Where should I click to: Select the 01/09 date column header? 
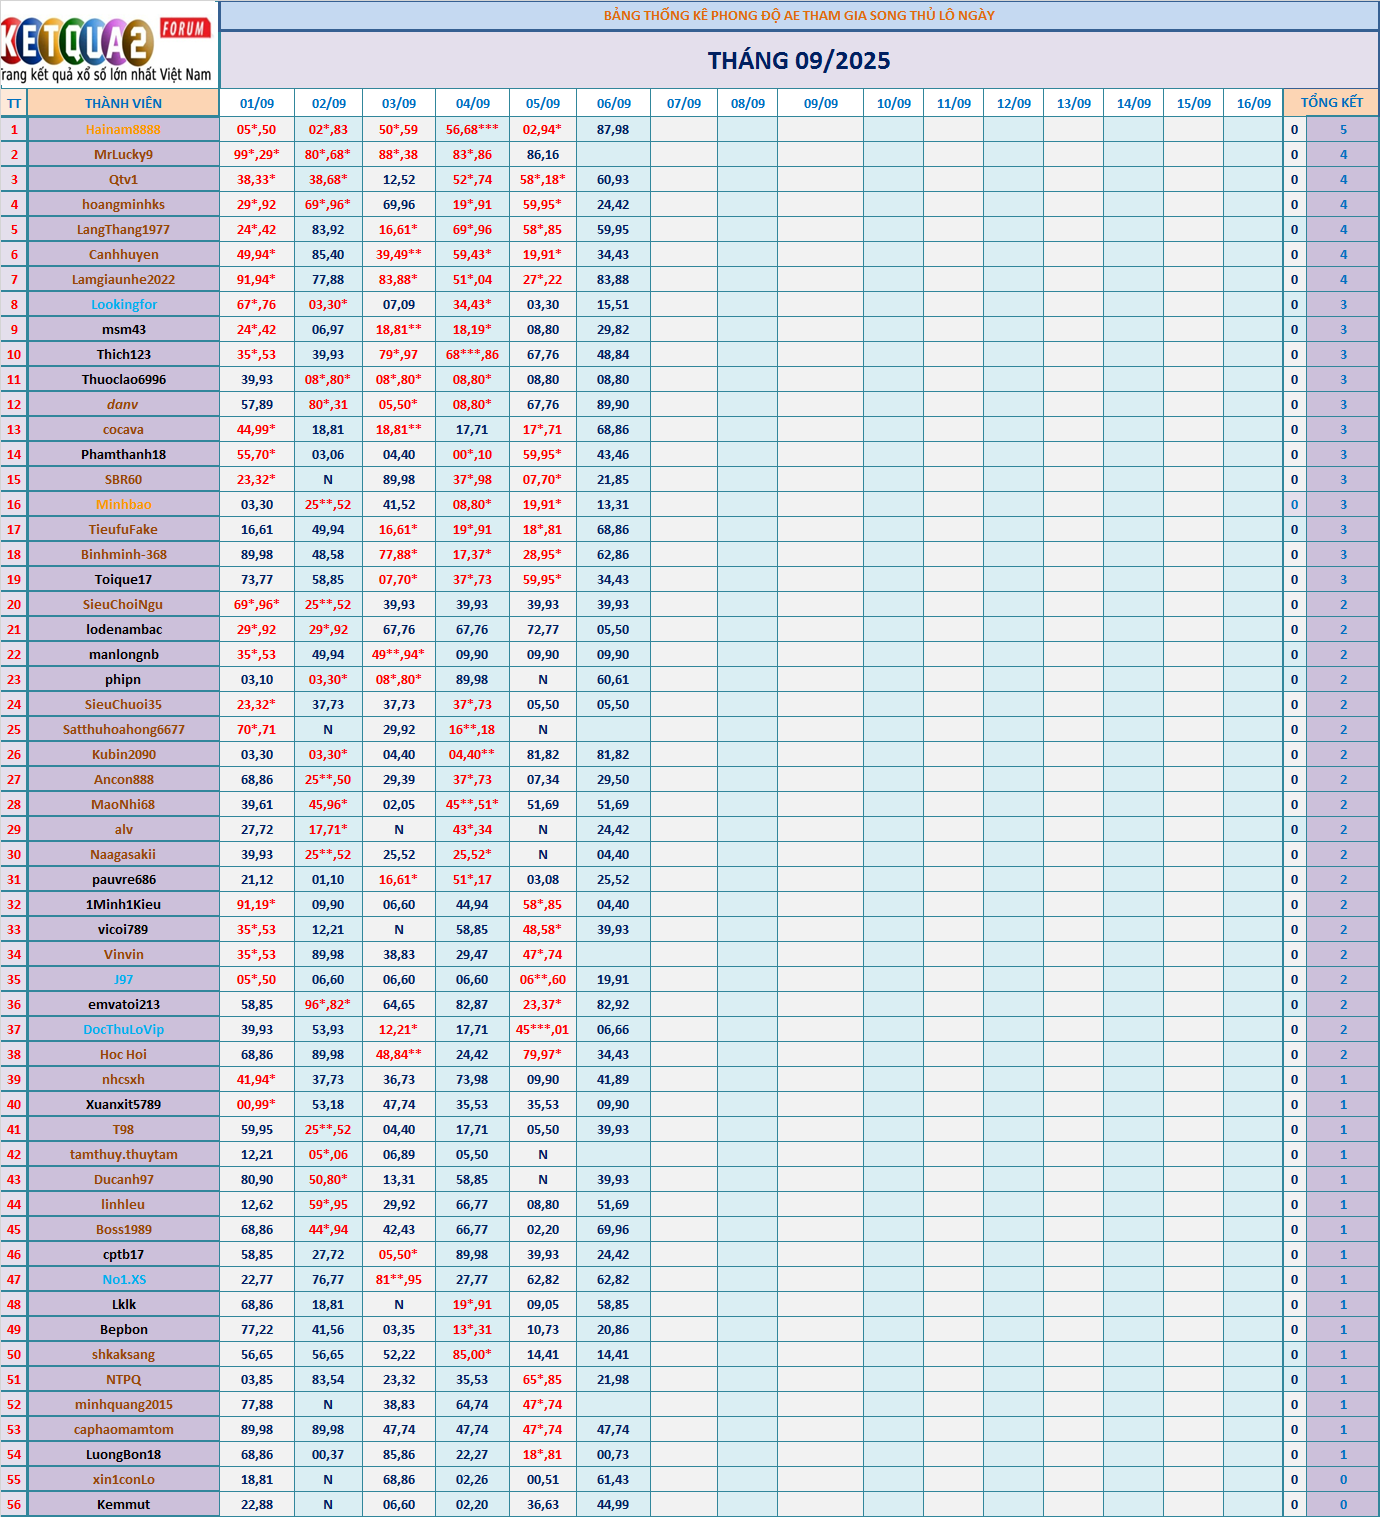(x=257, y=103)
